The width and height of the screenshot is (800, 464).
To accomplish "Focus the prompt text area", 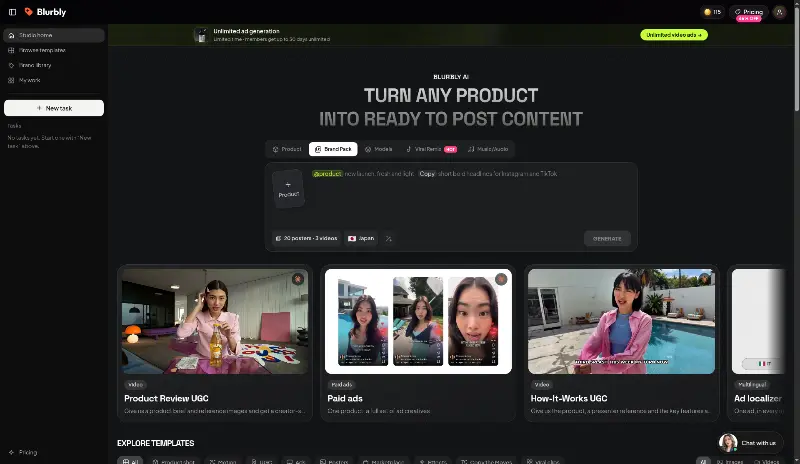I will 472,197.
